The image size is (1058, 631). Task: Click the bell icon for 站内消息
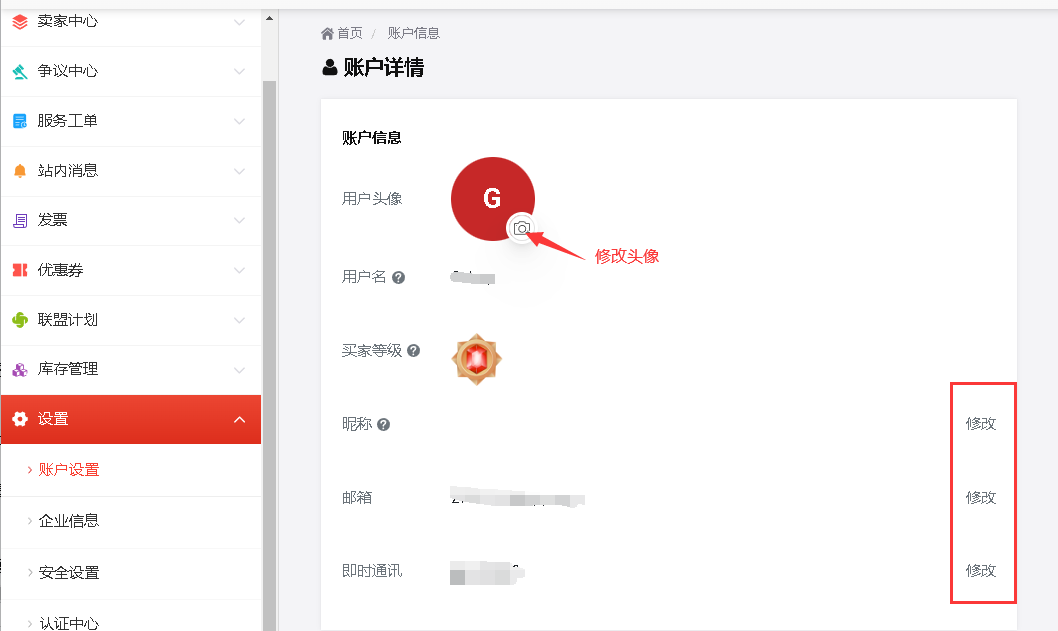click(x=20, y=171)
